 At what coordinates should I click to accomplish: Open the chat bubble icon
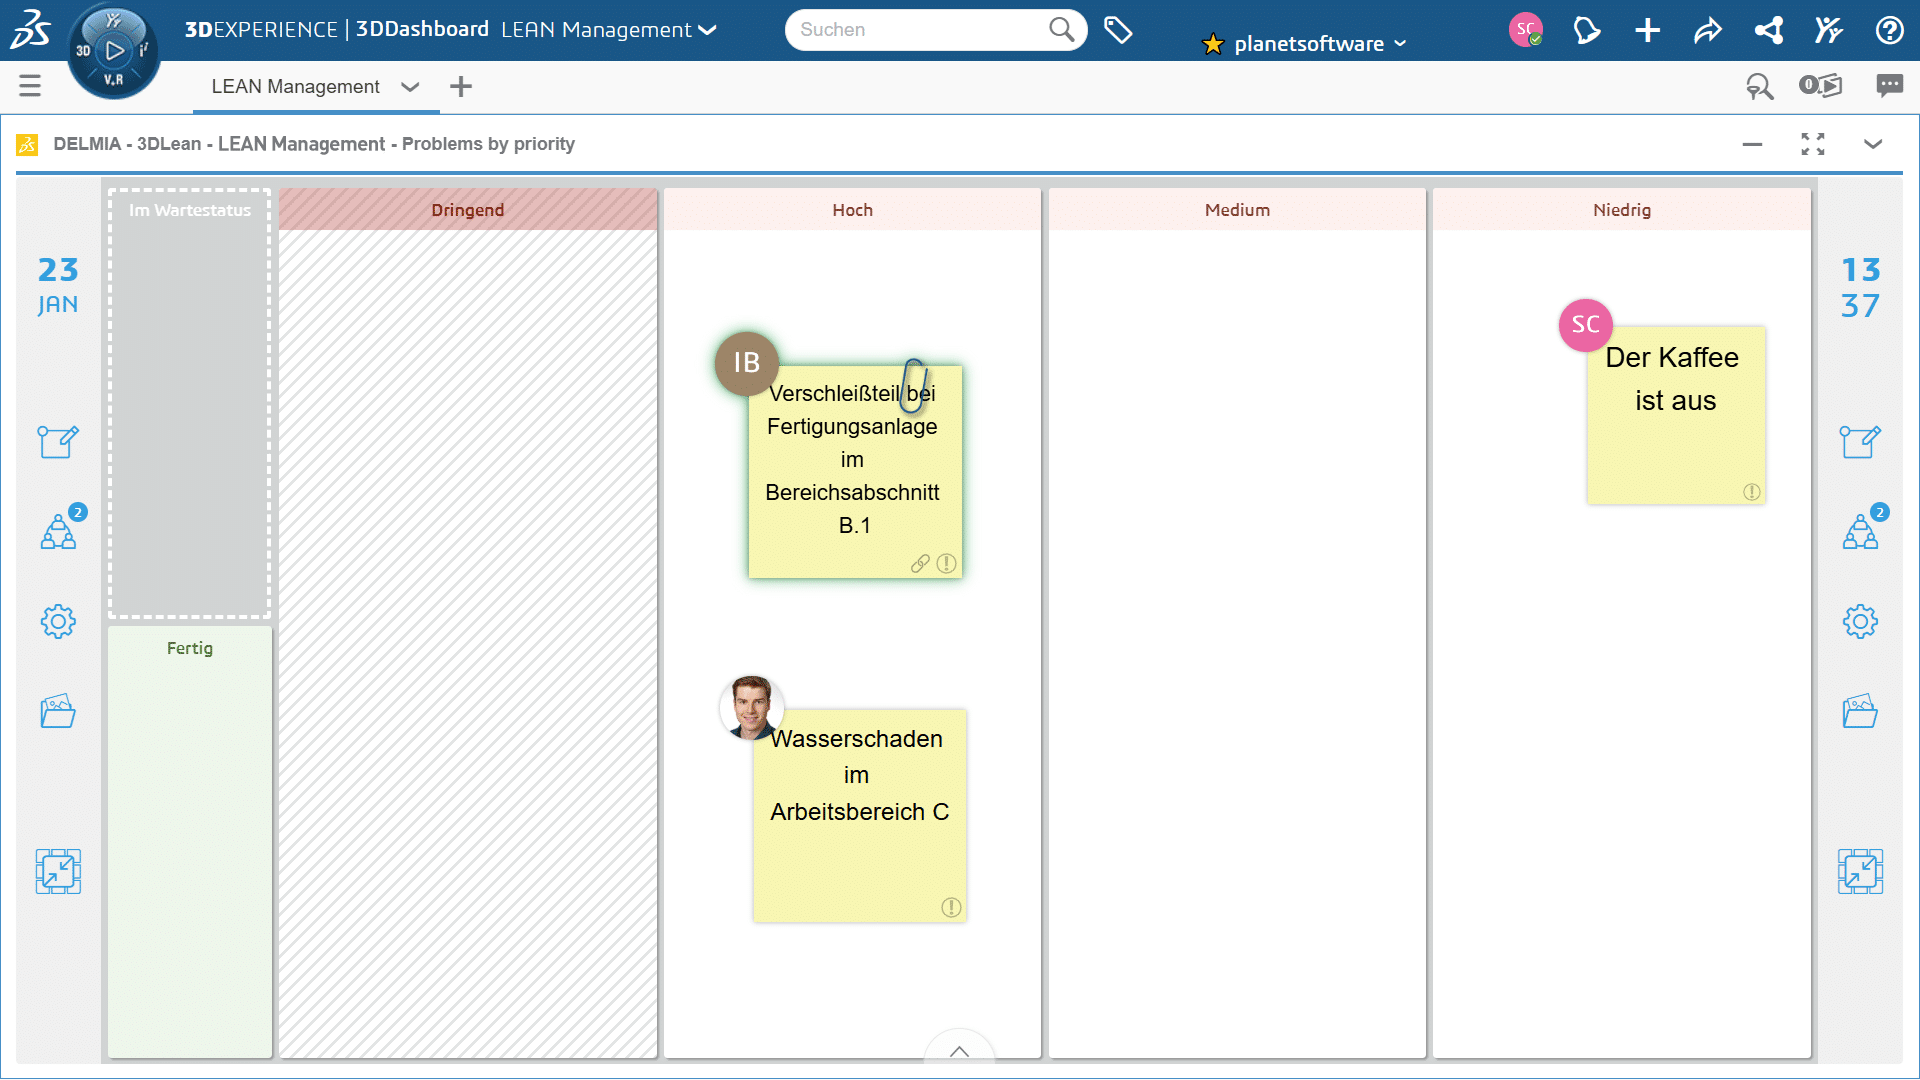(1889, 86)
